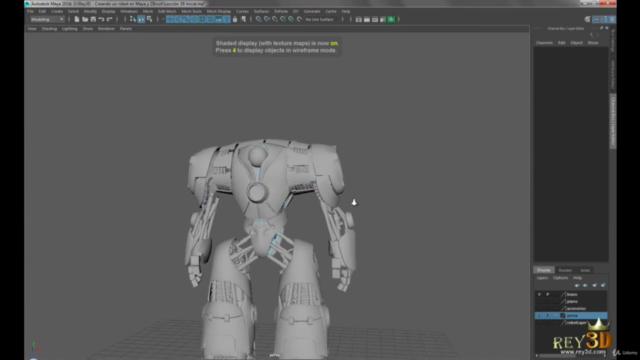Toggle Snap to points magnet icon

click(x=275, y=19)
